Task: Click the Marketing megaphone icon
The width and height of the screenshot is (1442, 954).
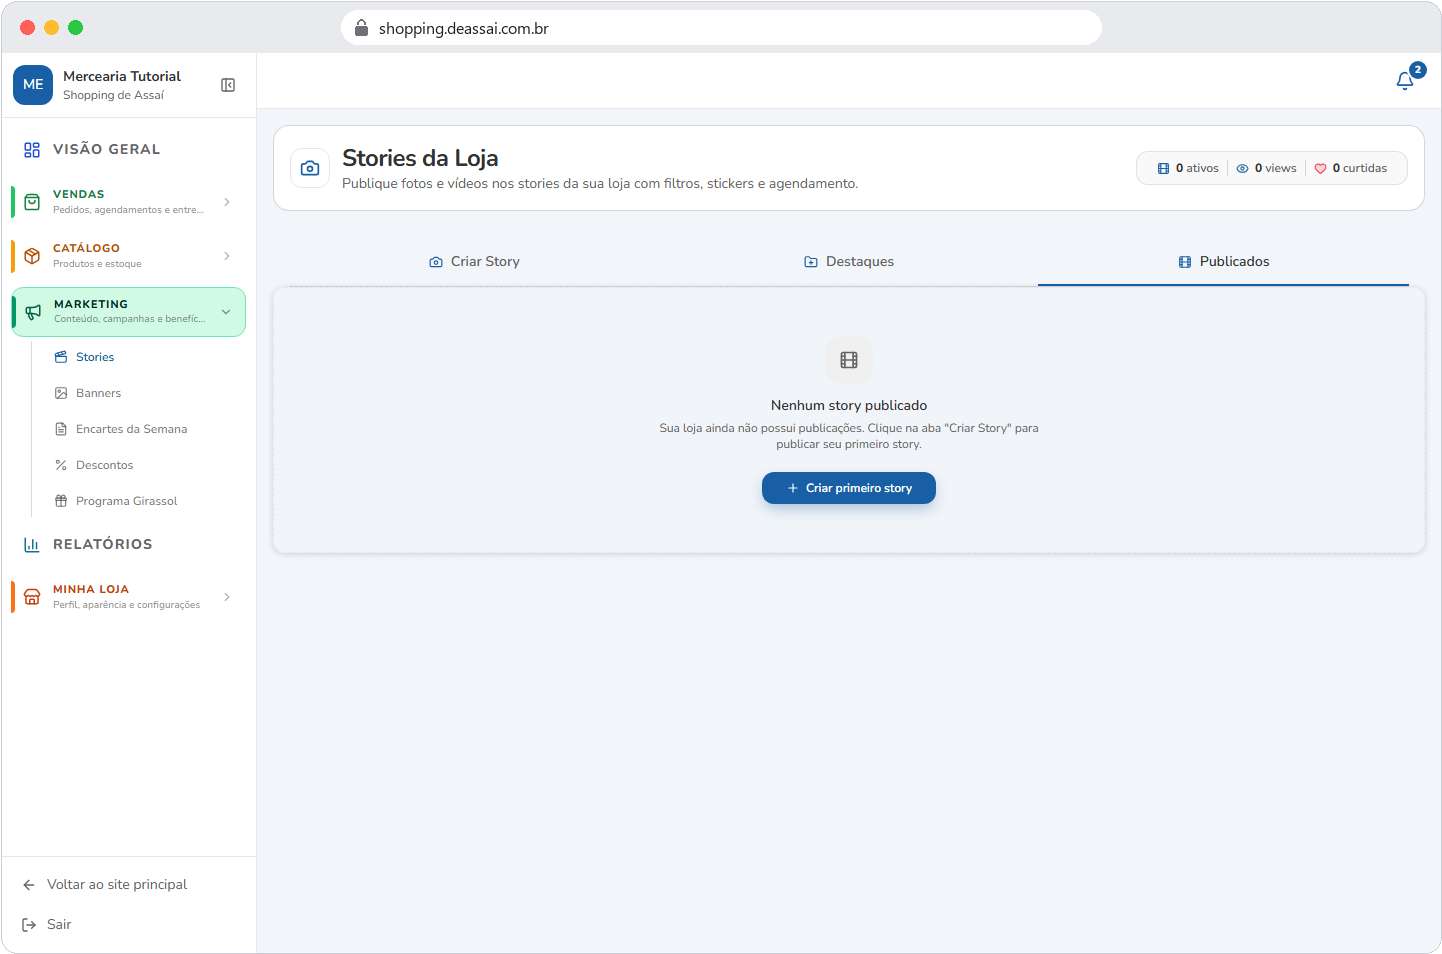Action: coord(33,312)
